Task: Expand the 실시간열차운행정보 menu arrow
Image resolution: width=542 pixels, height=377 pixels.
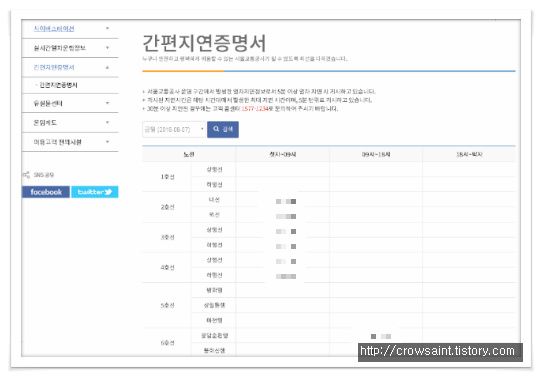Action: point(107,48)
